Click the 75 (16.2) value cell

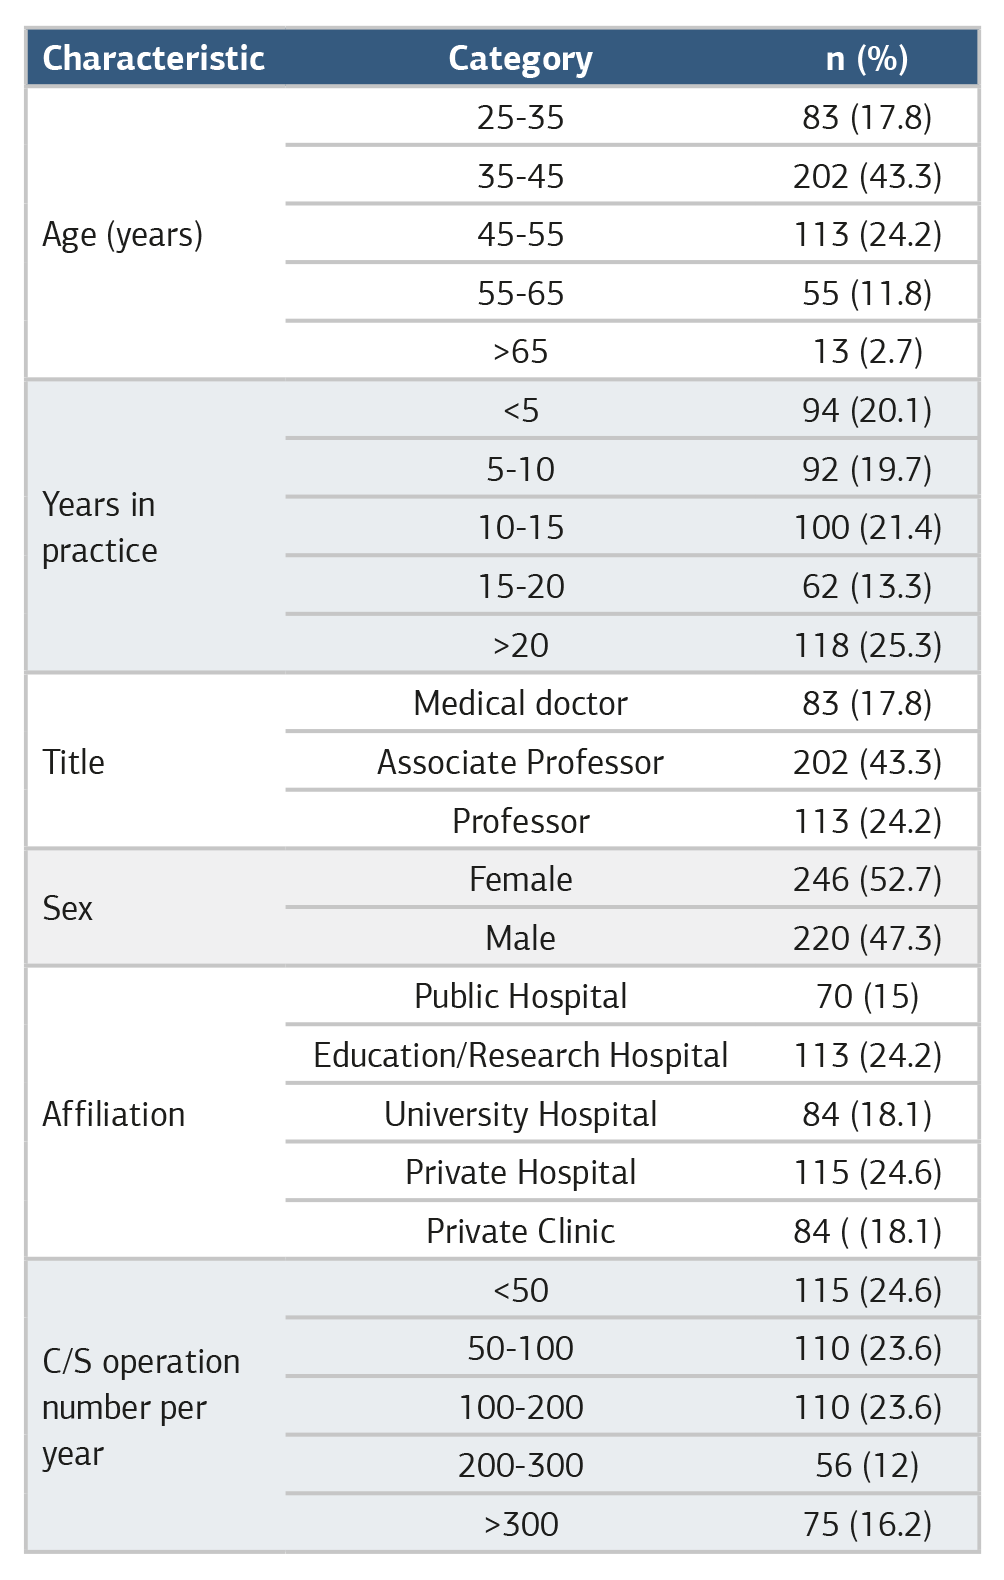click(x=867, y=1524)
